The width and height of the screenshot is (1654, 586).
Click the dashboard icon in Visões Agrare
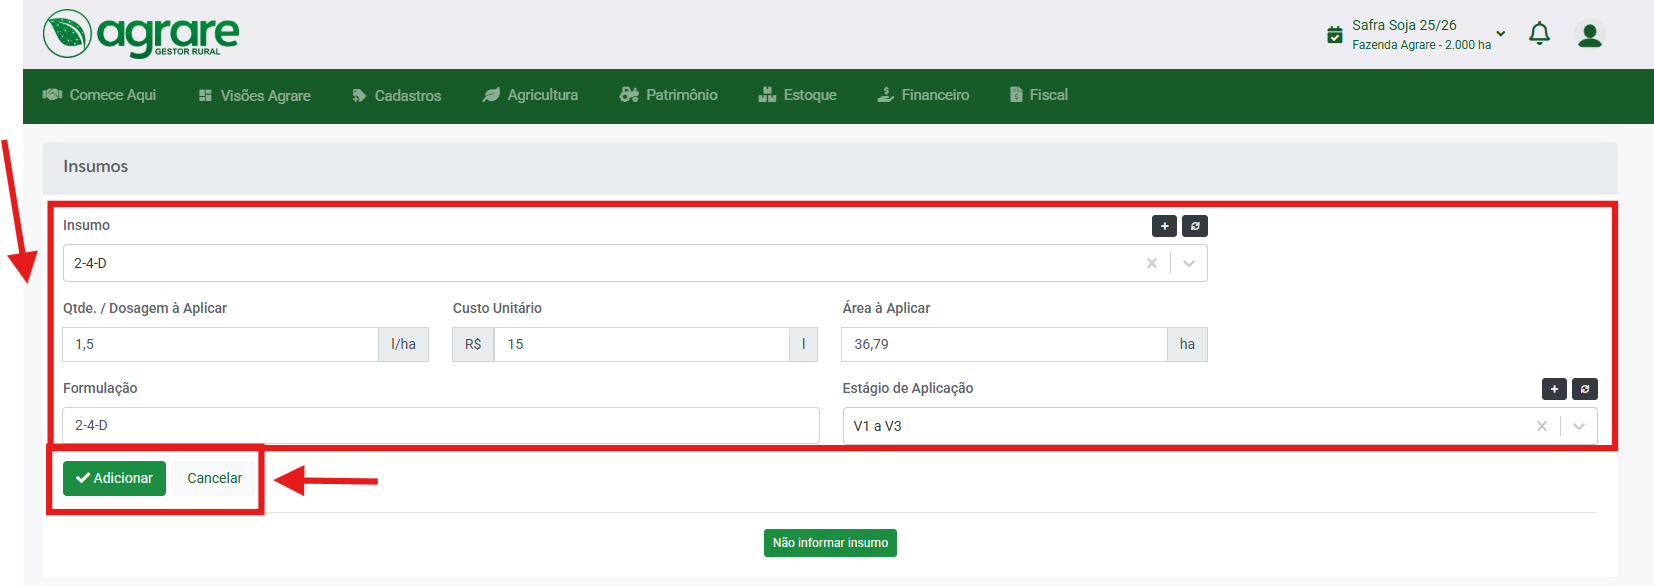205,96
